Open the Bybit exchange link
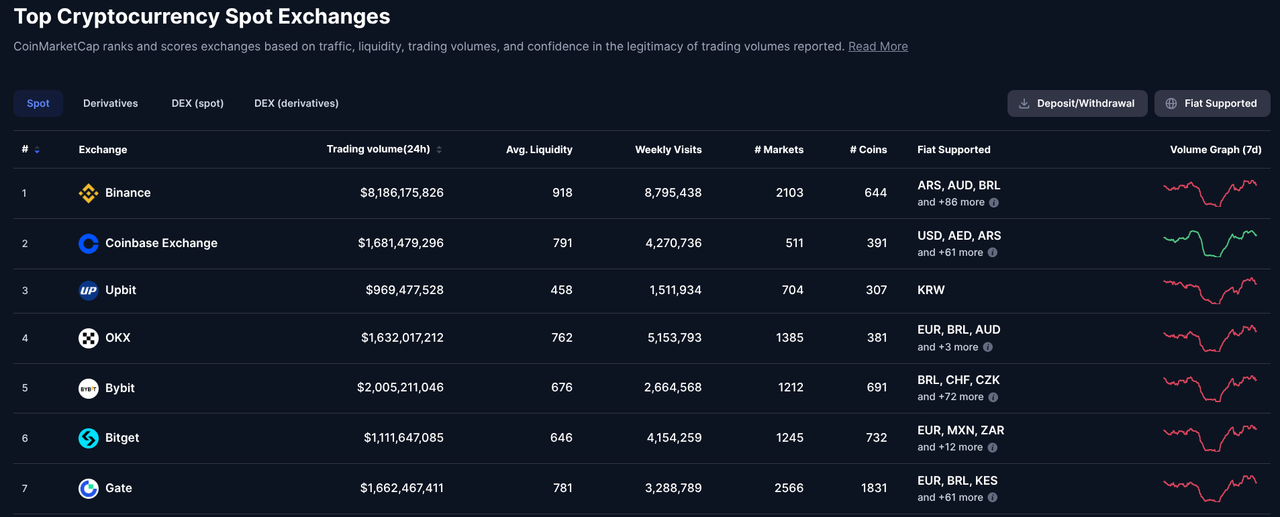 pyautogui.click(x=120, y=388)
